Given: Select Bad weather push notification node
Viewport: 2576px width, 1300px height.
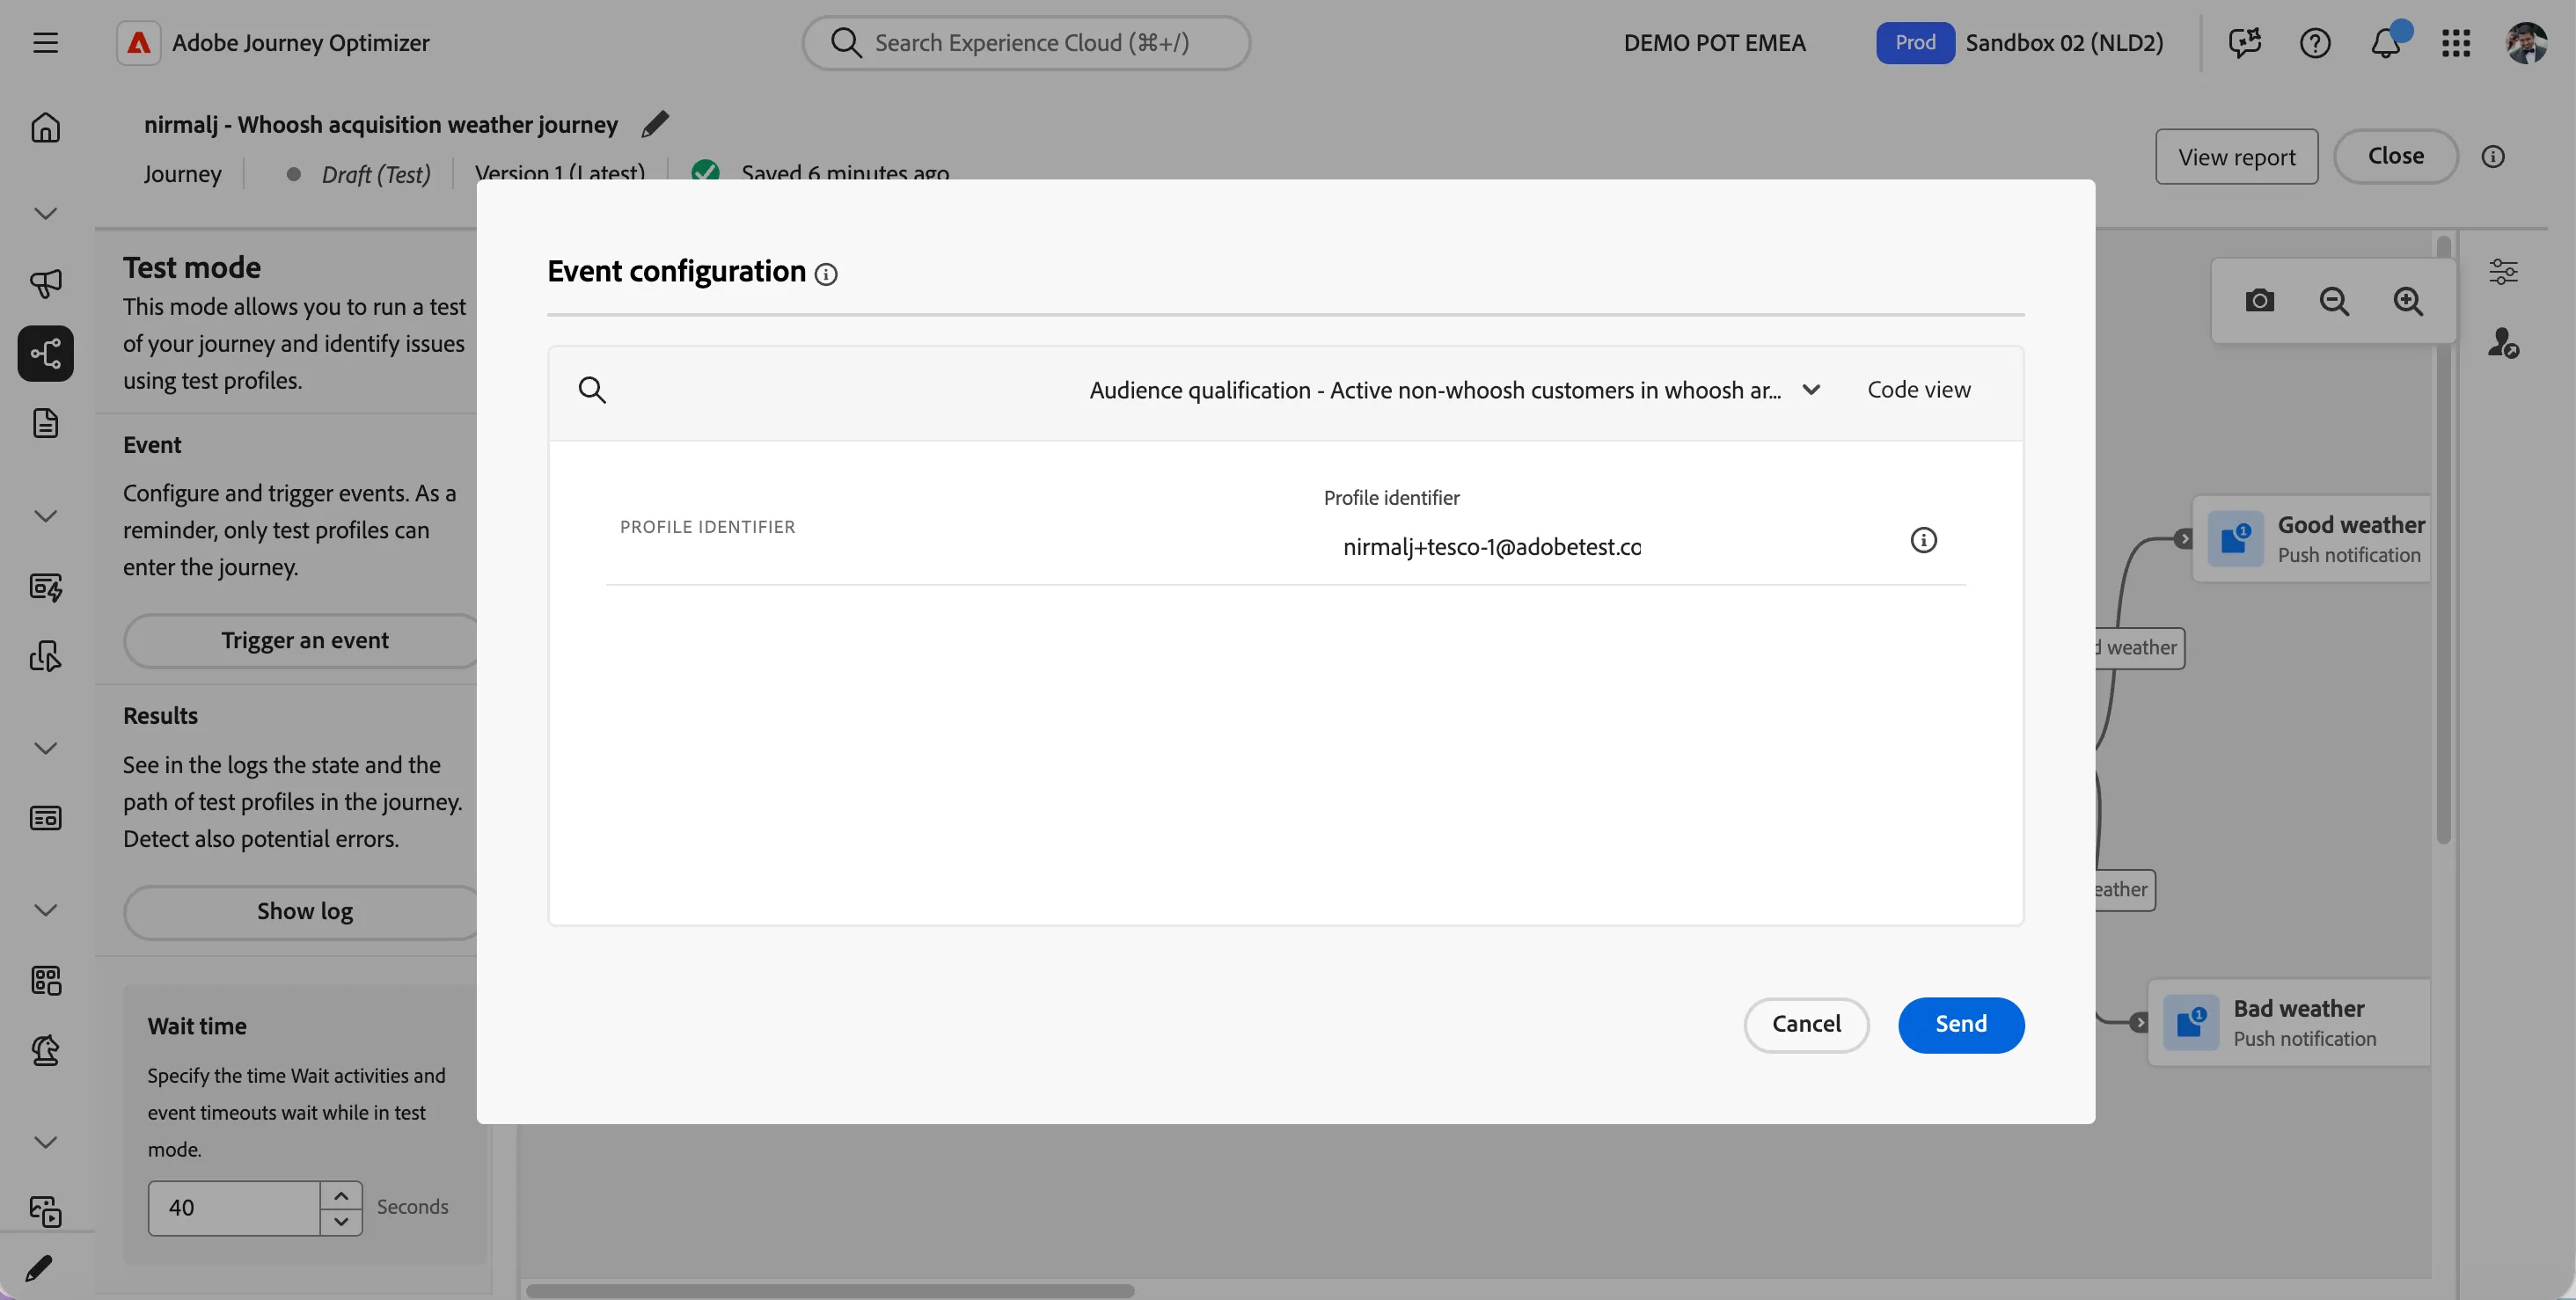Looking at the screenshot, I should pos(2290,1023).
